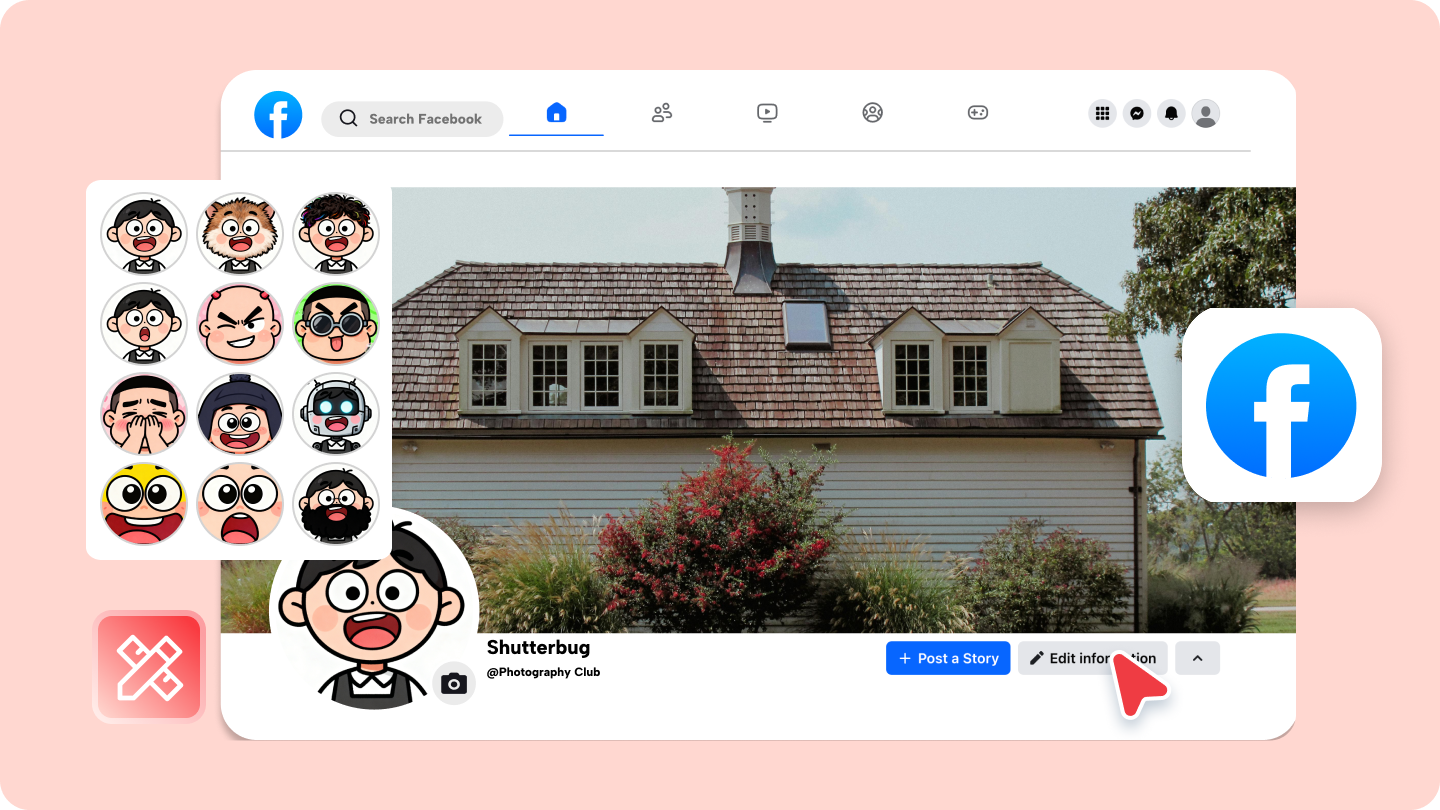The width and height of the screenshot is (1440, 810).
Task: Open the Facebook home logo
Action: click(x=278, y=114)
